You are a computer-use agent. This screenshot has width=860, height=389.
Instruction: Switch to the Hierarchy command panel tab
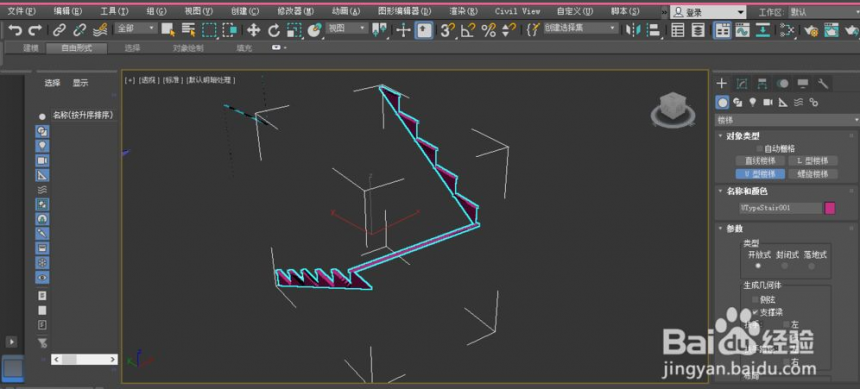pyautogui.click(x=762, y=83)
